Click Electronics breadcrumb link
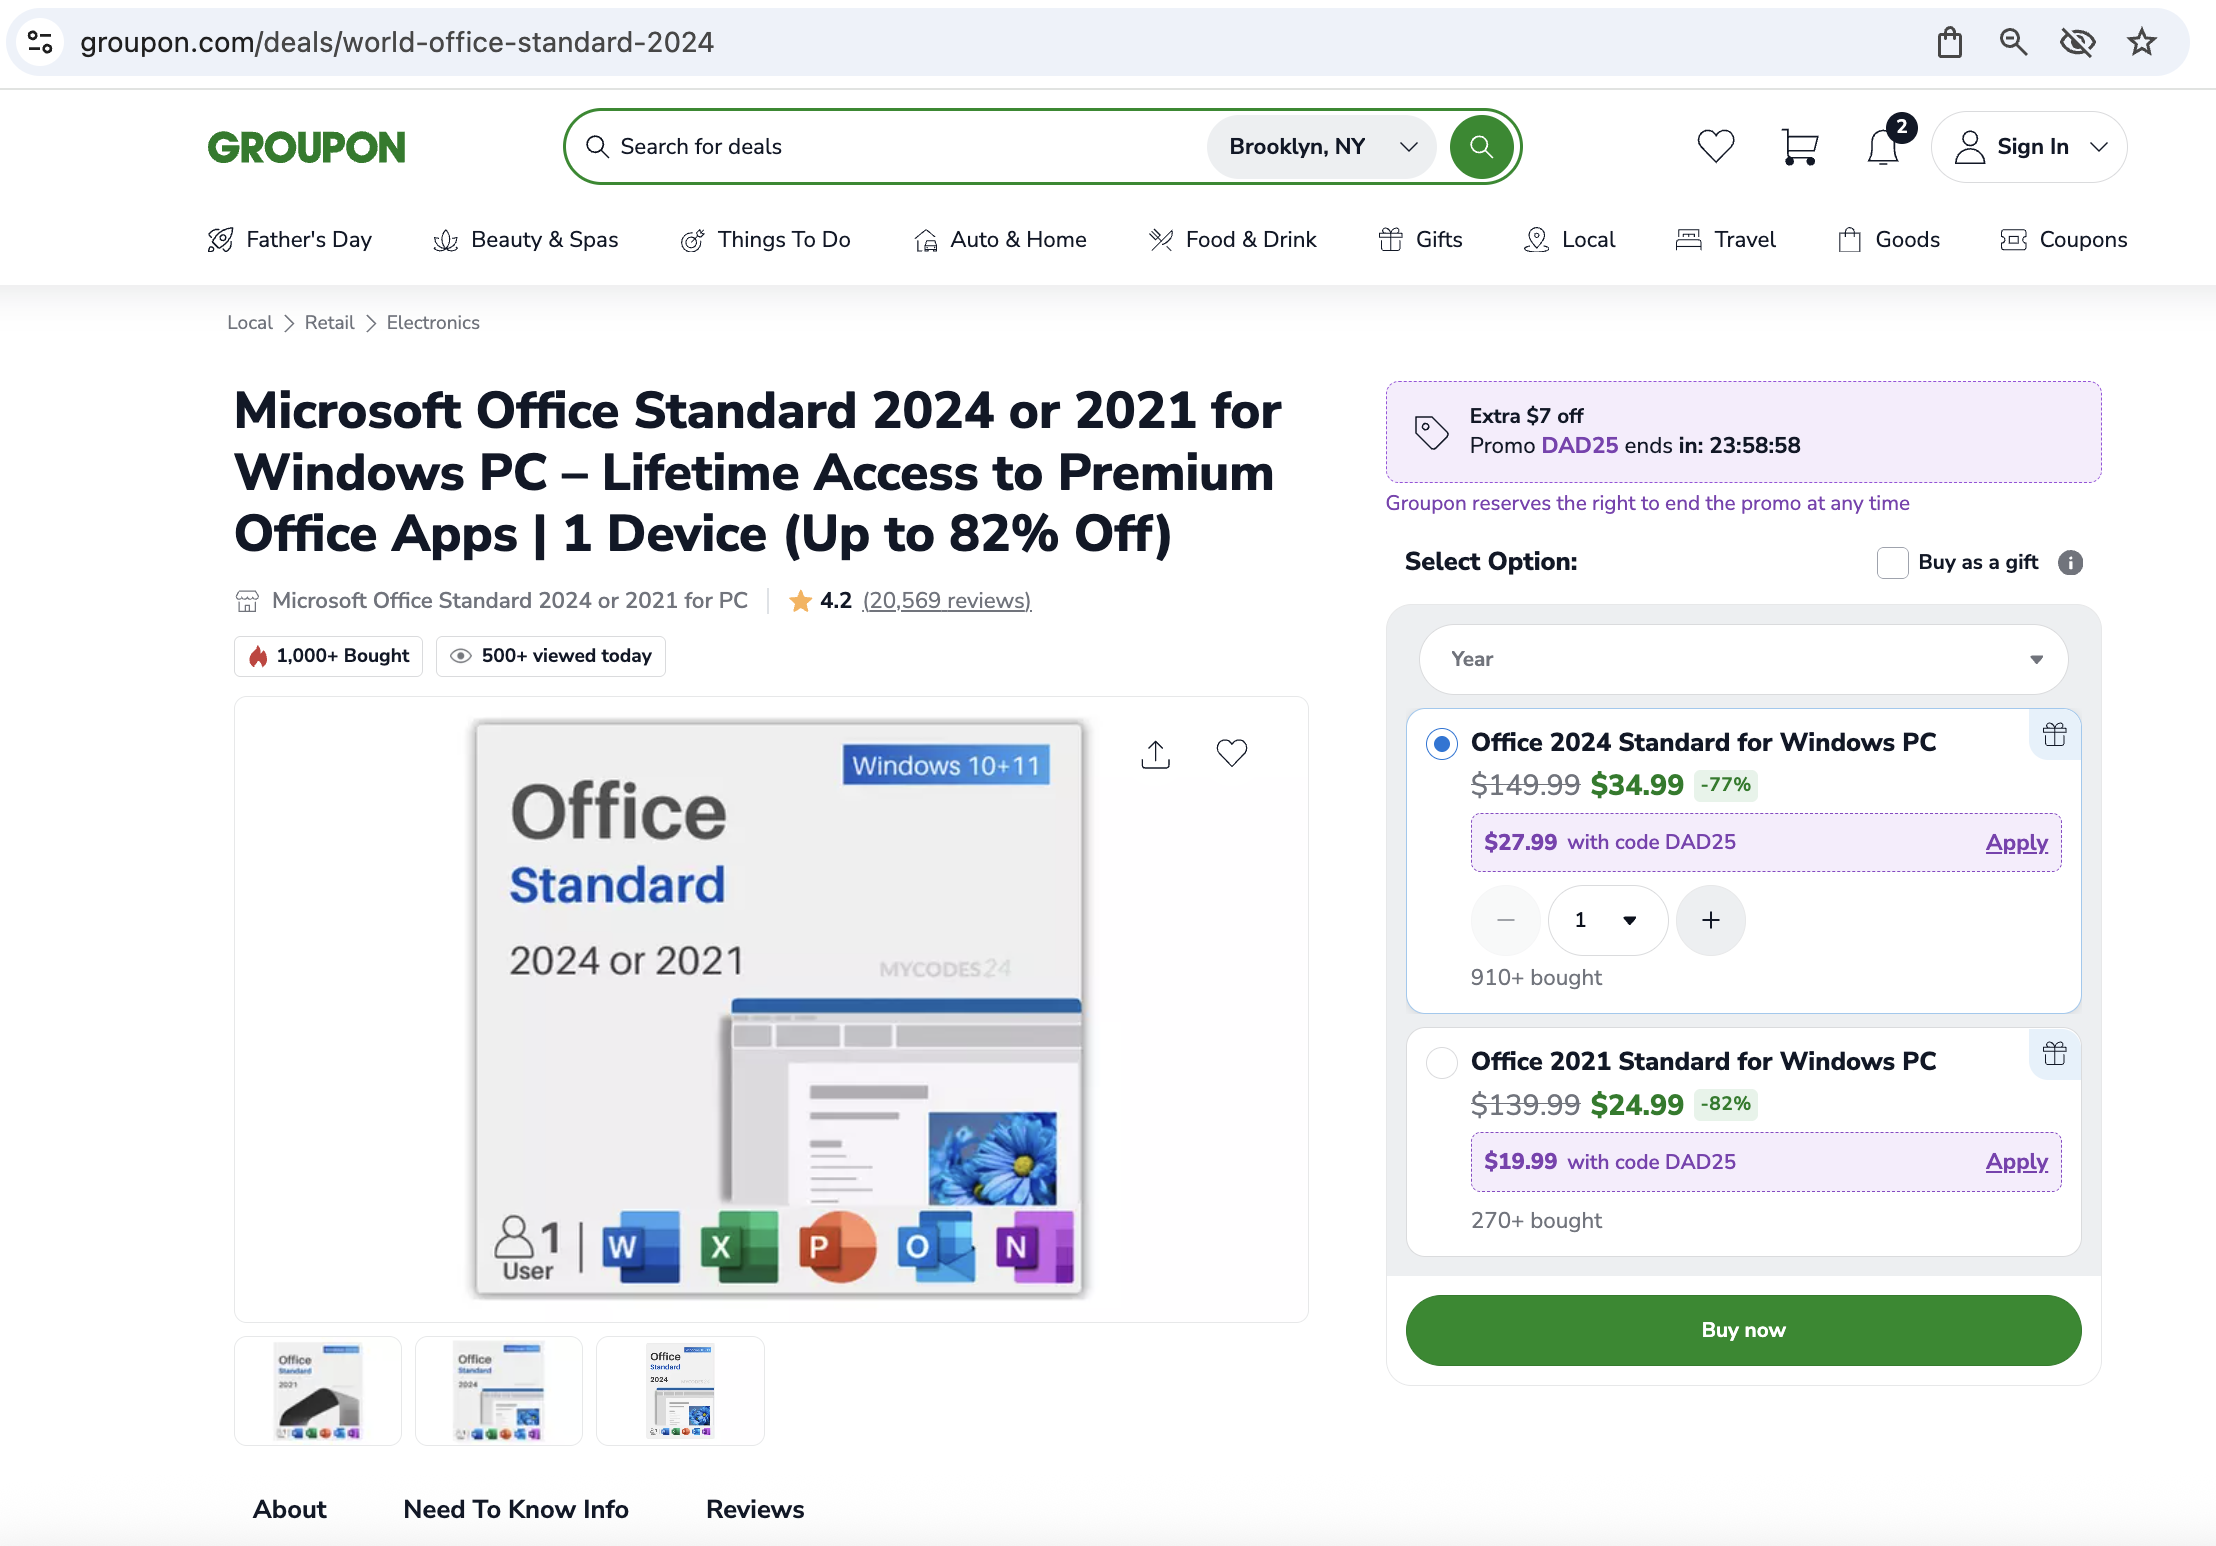Viewport: 2216px width, 1546px height. [433, 323]
